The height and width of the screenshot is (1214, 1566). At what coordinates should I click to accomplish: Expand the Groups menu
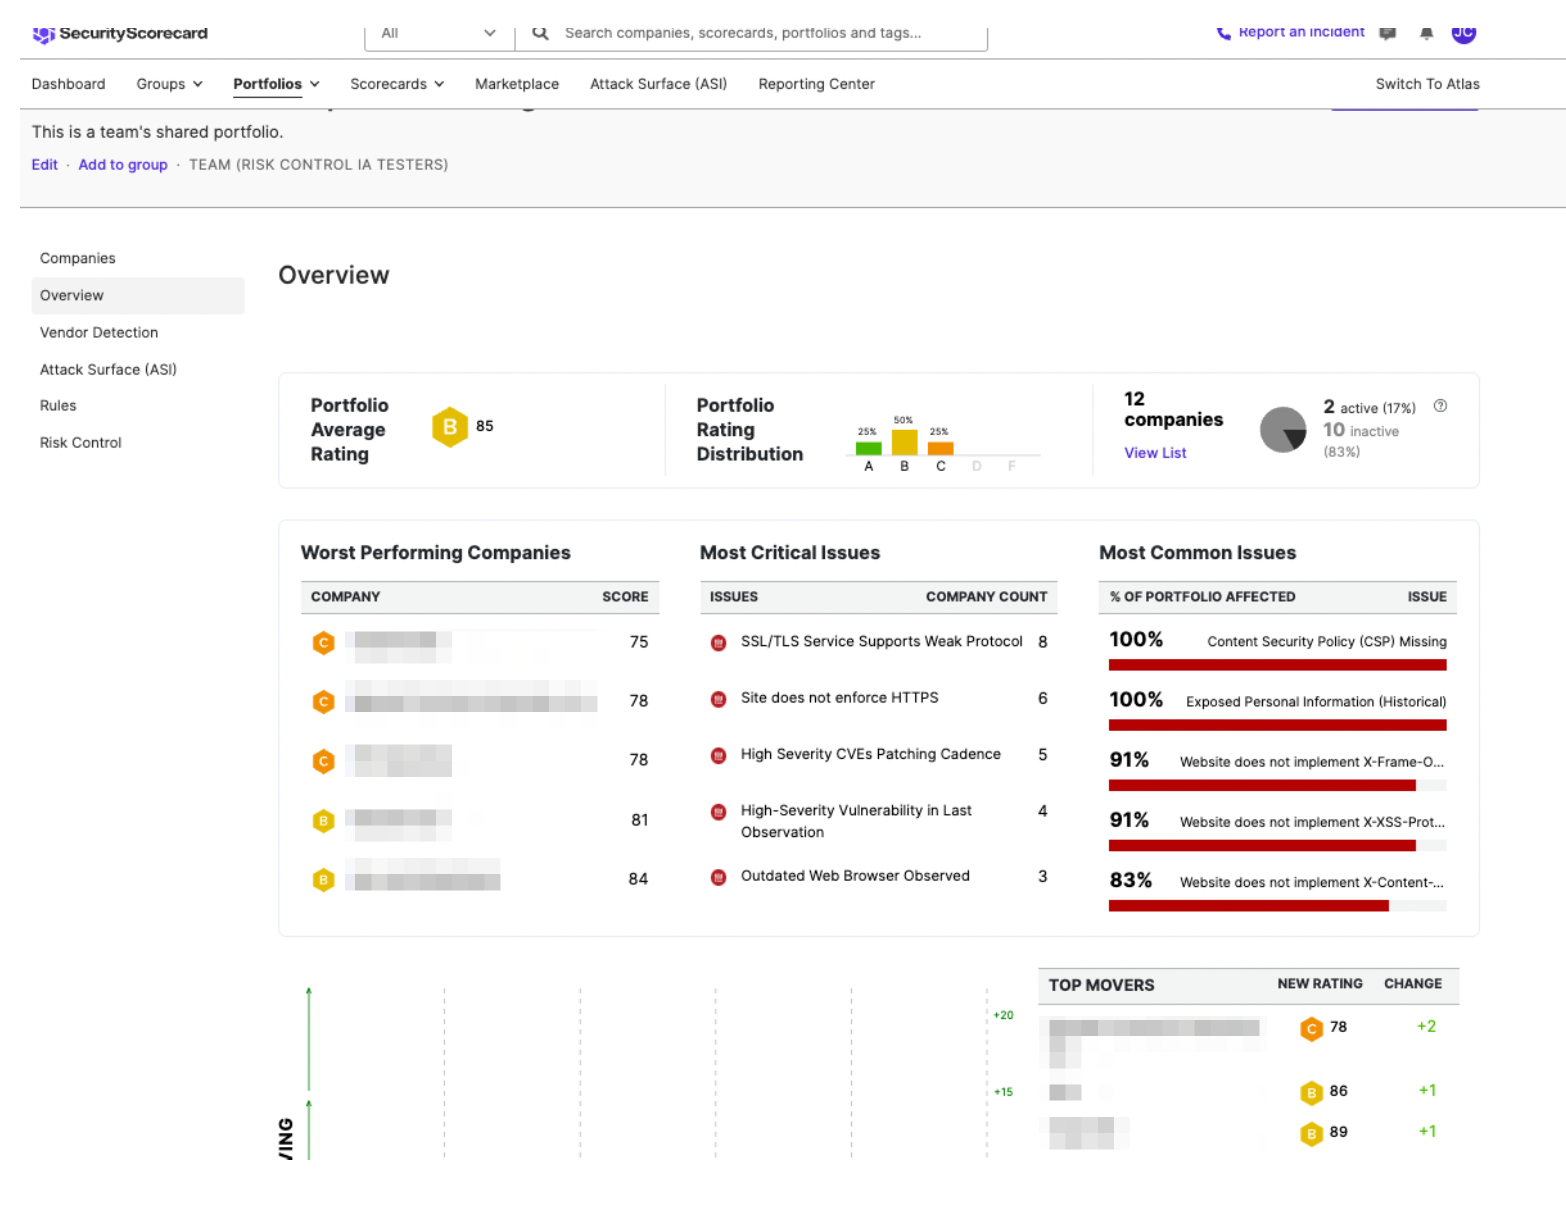coord(169,84)
